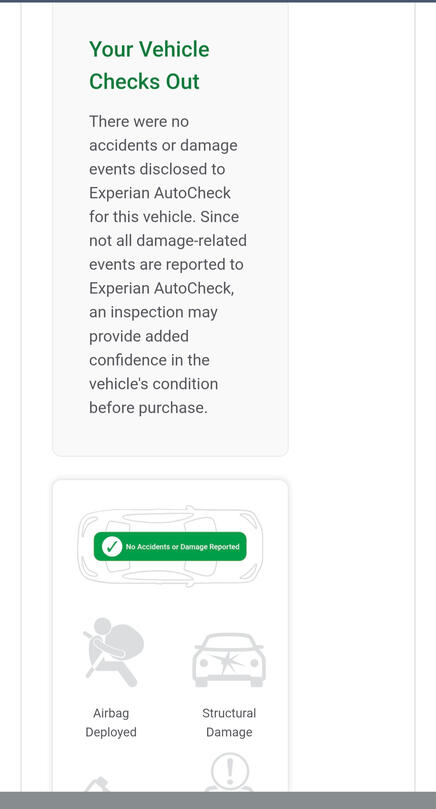Click the Structural Damage car icon
The width and height of the screenshot is (436, 809).
[x=229, y=660]
